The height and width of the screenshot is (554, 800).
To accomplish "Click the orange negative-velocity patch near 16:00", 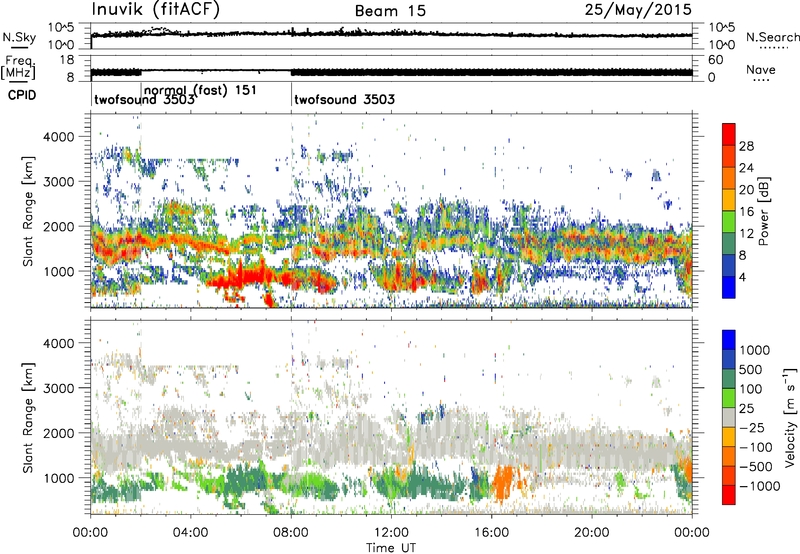I will [503, 482].
